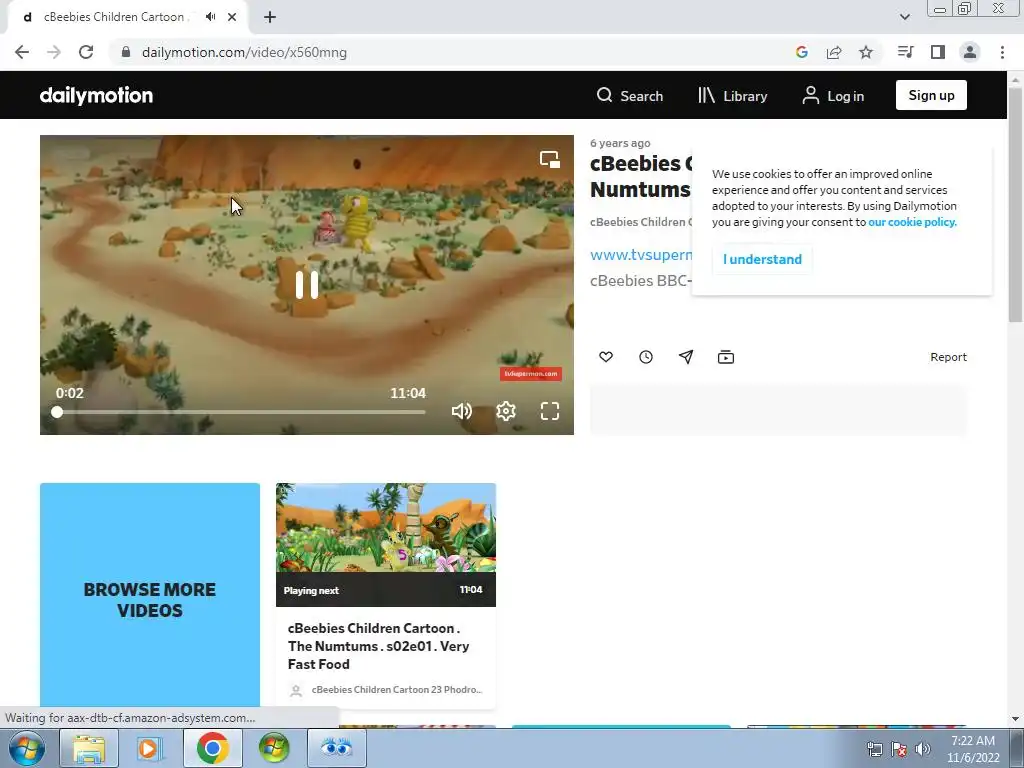The height and width of the screenshot is (768, 1024).
Task: Open Google icon in address bar
Action: [801, 52]
